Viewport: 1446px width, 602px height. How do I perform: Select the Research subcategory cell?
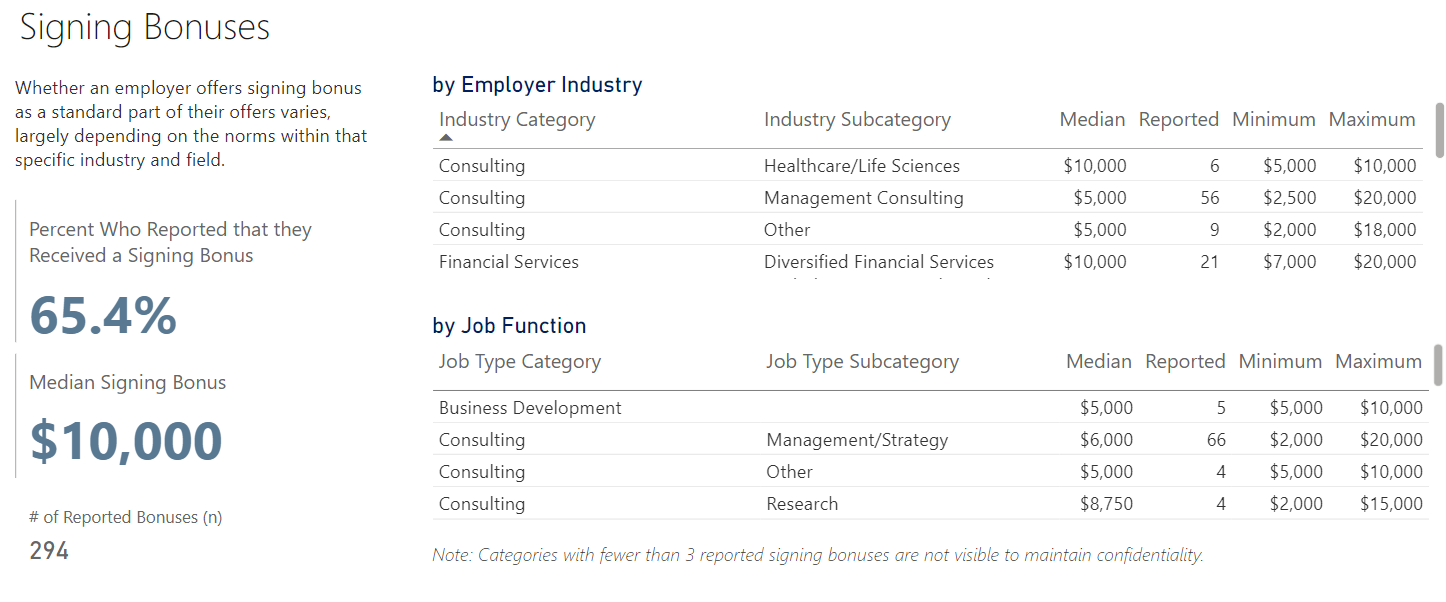coord(802,504)
